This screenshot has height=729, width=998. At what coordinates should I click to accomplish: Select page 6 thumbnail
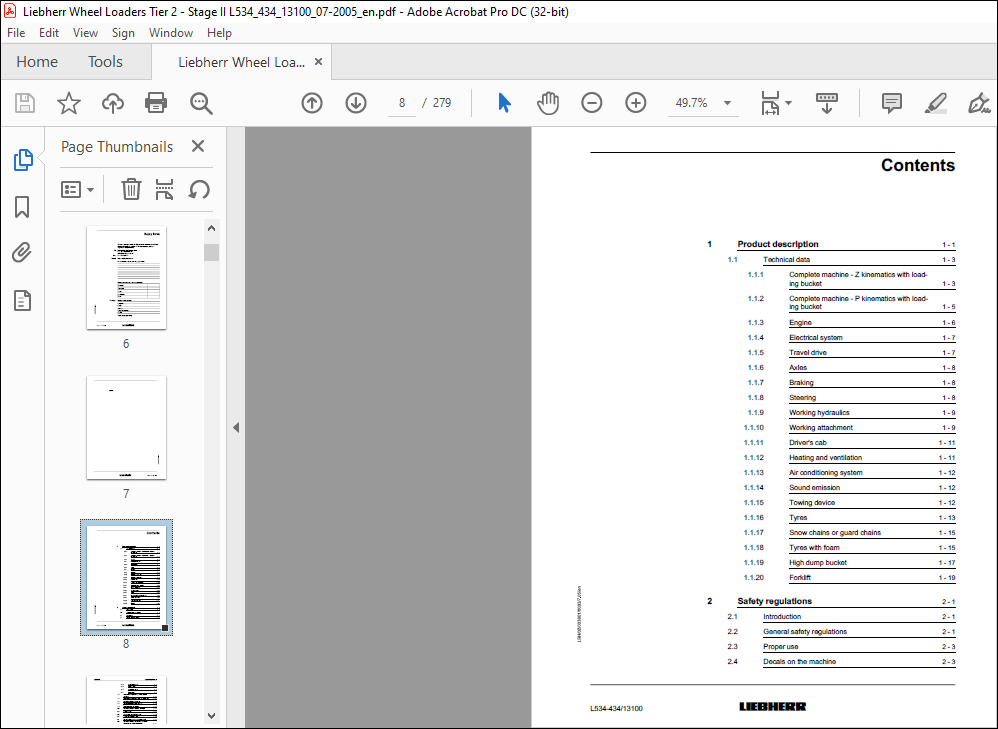pyautogui.click(x=126, y=278)
